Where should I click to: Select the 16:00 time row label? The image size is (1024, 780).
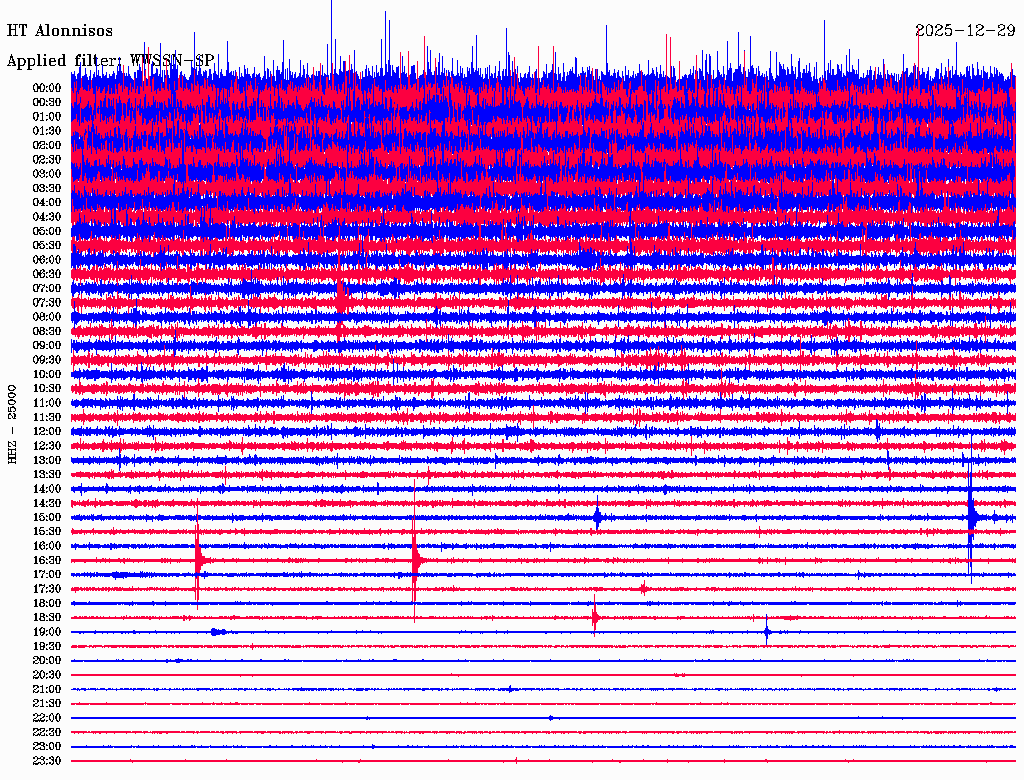pyautogui.click(x=47, y=546)
